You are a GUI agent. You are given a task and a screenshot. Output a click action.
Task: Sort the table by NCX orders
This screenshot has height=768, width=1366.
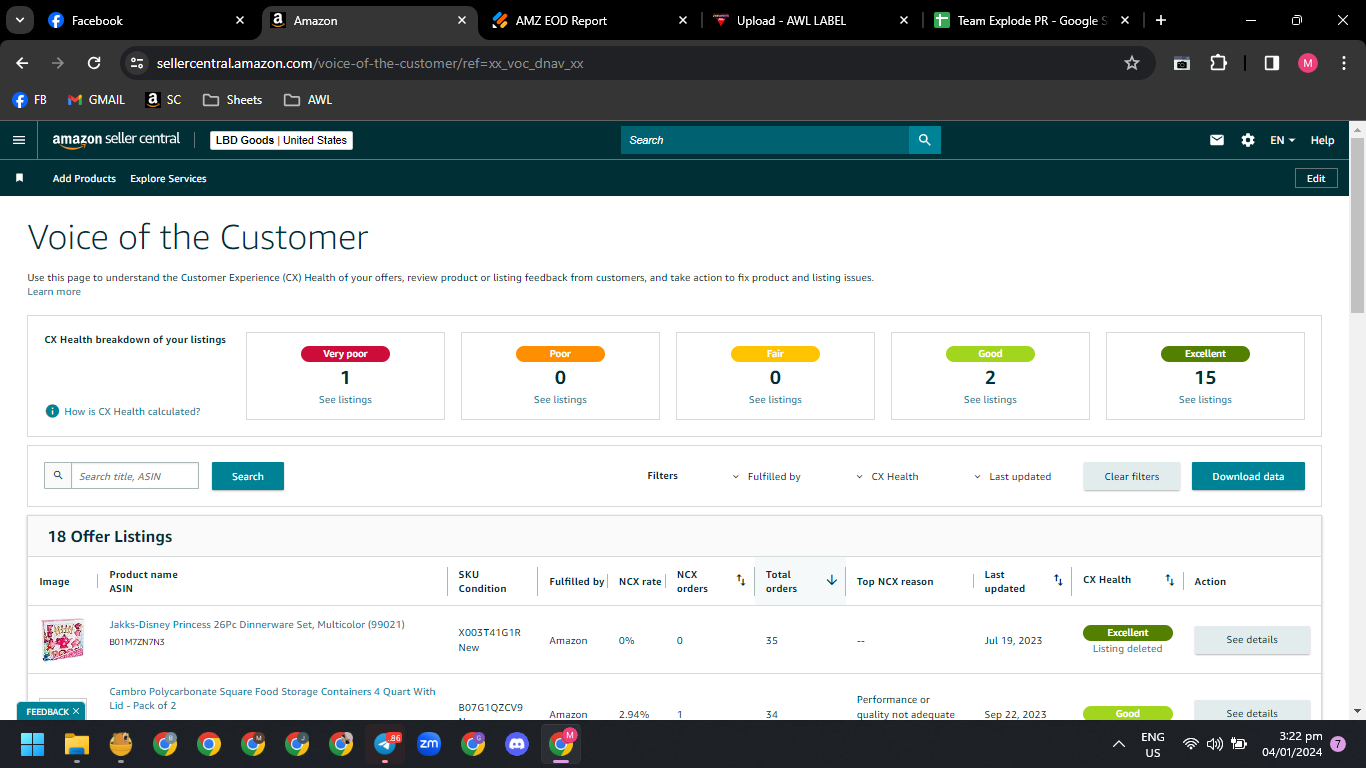click(741, 580)
